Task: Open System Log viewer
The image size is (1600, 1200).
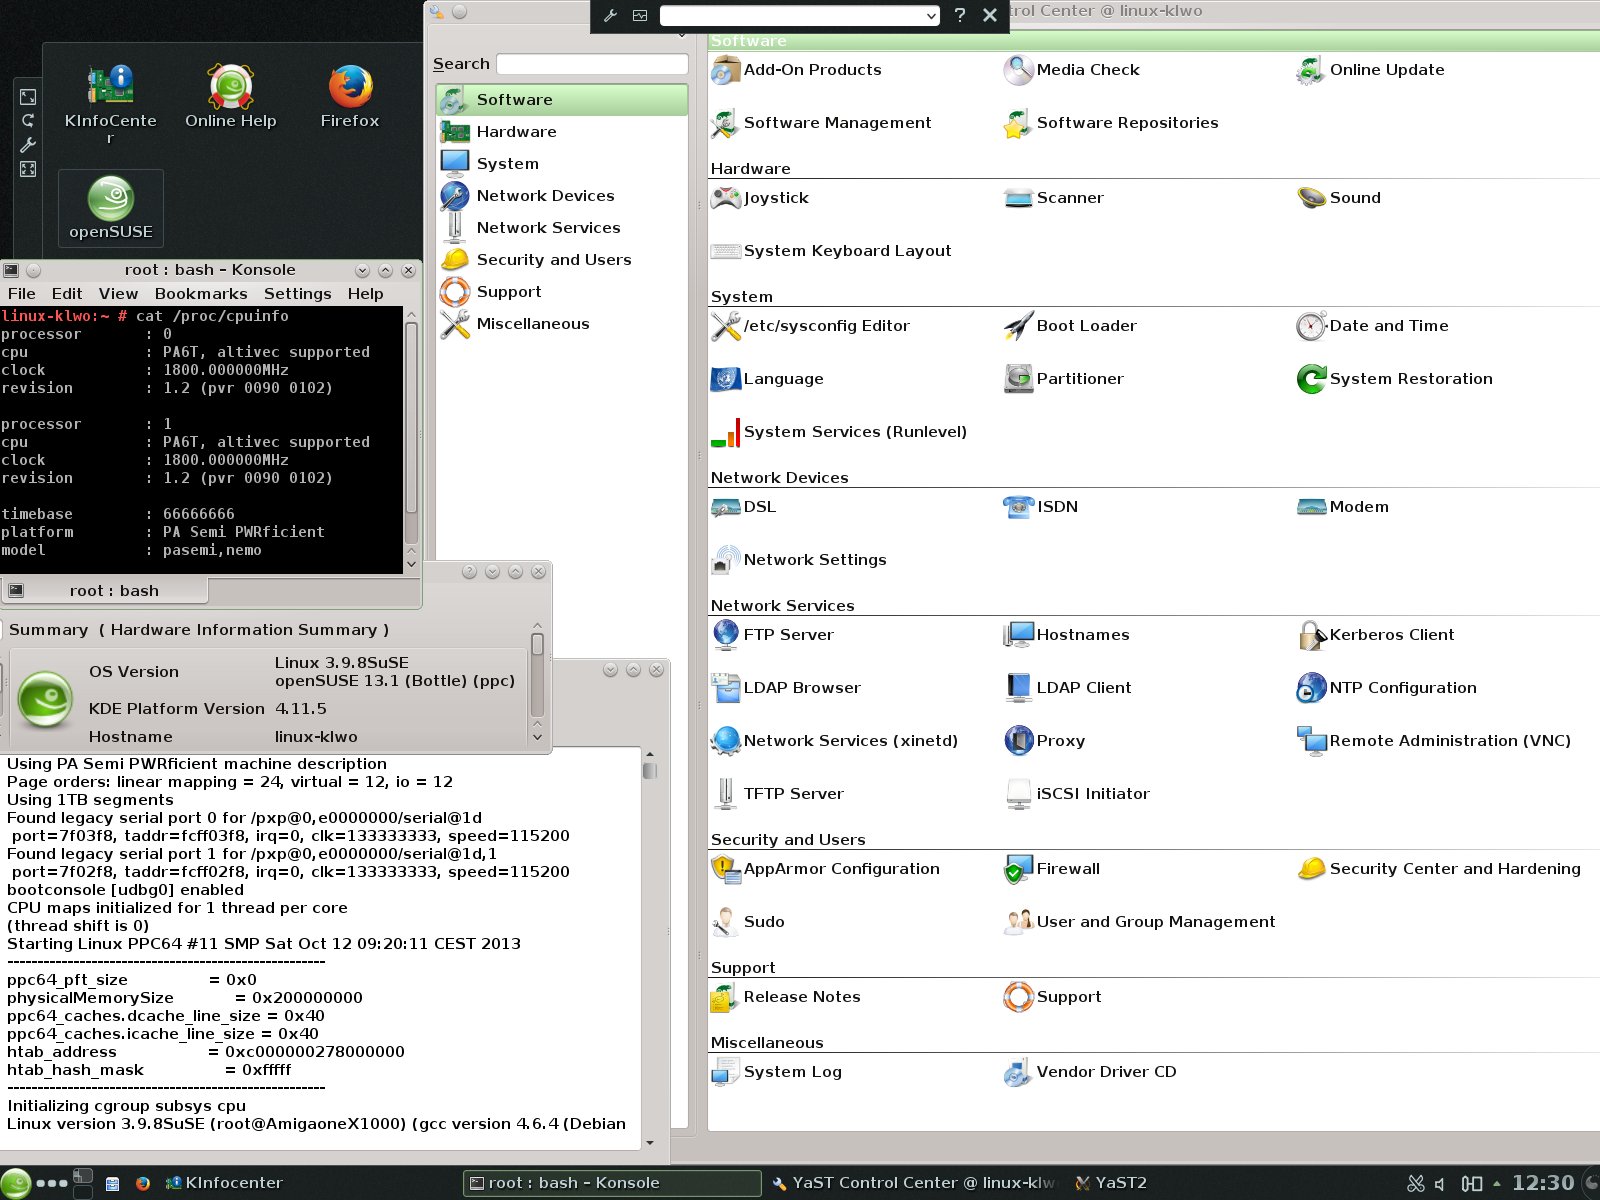Action: (x=776, y=1072)
